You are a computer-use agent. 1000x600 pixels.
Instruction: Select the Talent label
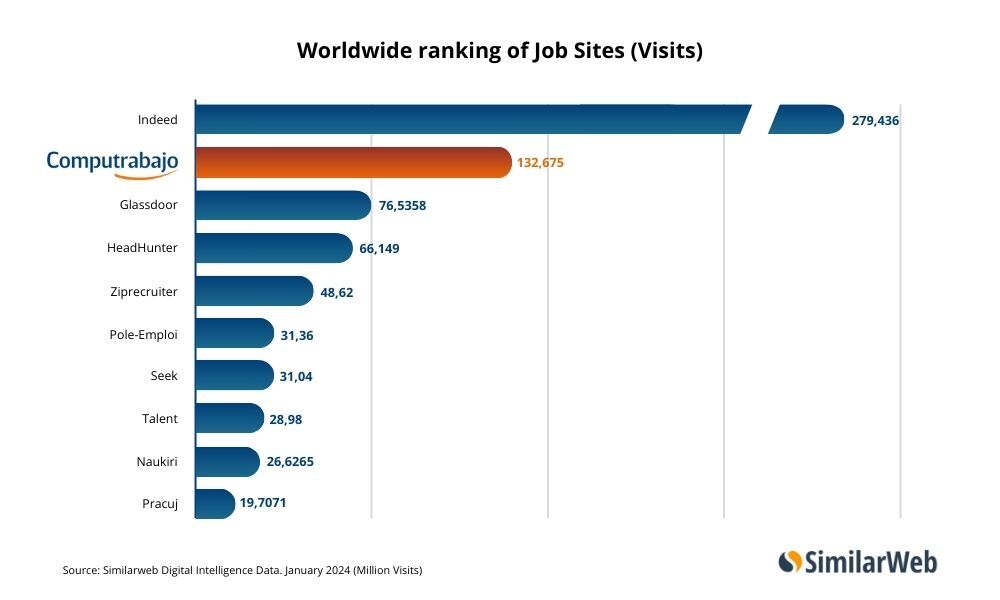[x=159, y=419]
